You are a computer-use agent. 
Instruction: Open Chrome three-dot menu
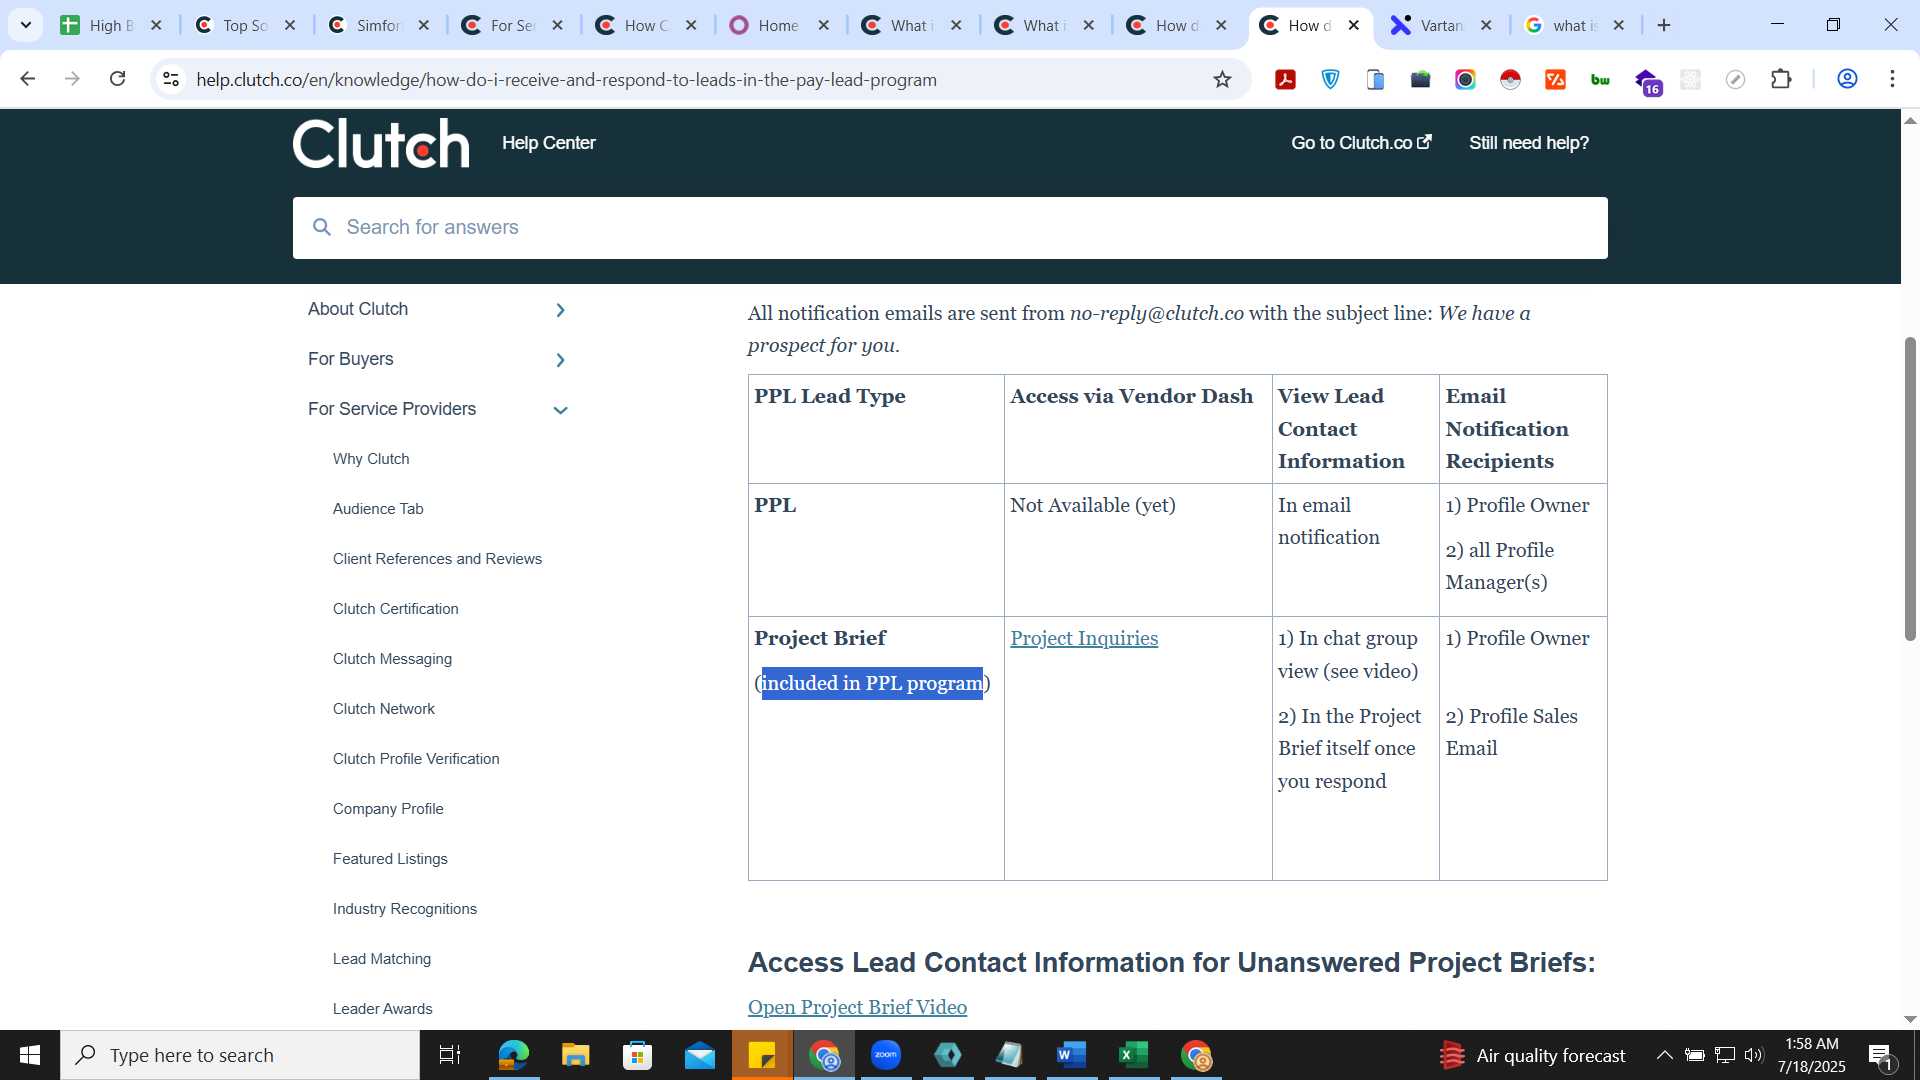1892,79
